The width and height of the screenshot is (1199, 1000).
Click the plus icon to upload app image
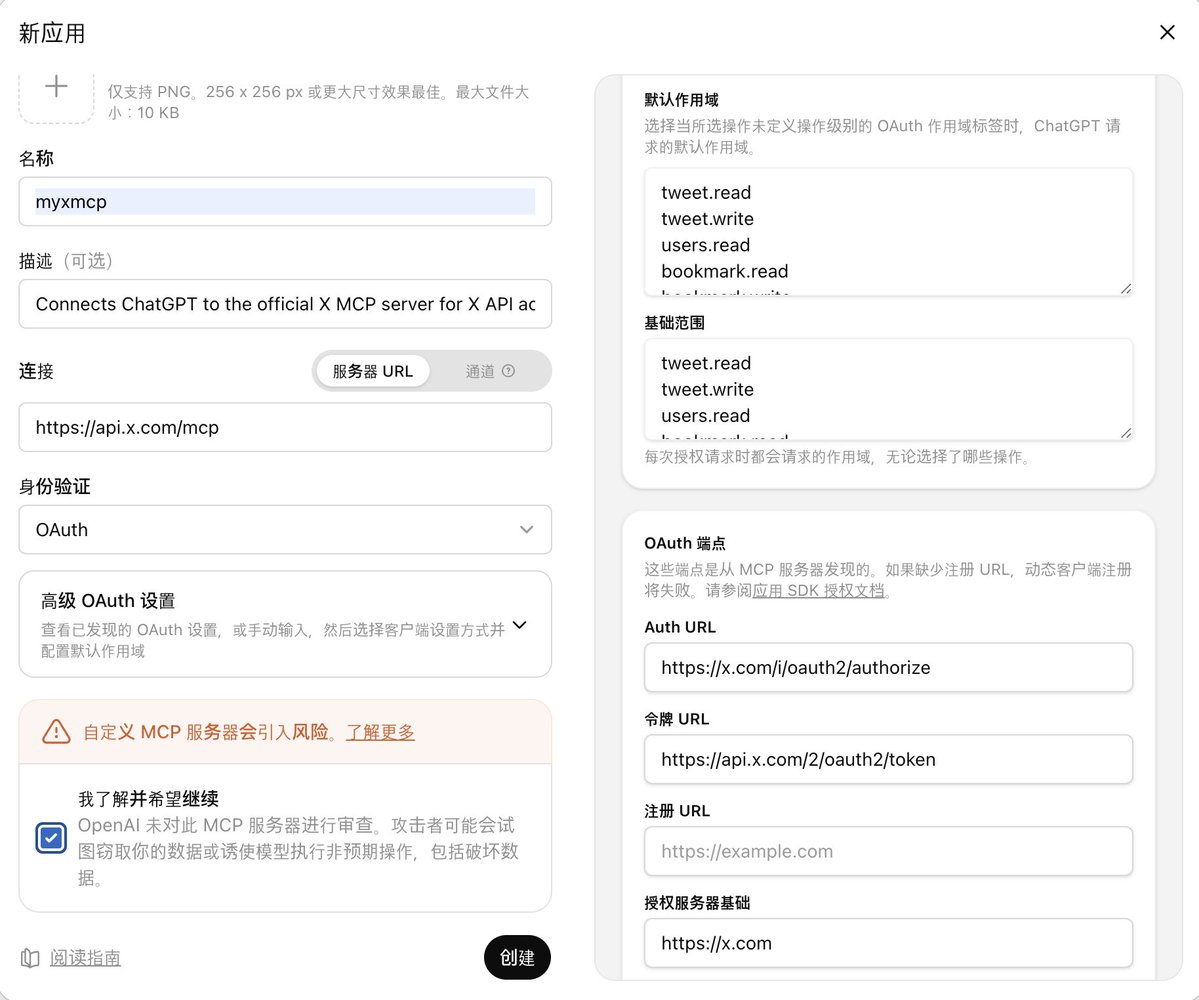[56, 86]
